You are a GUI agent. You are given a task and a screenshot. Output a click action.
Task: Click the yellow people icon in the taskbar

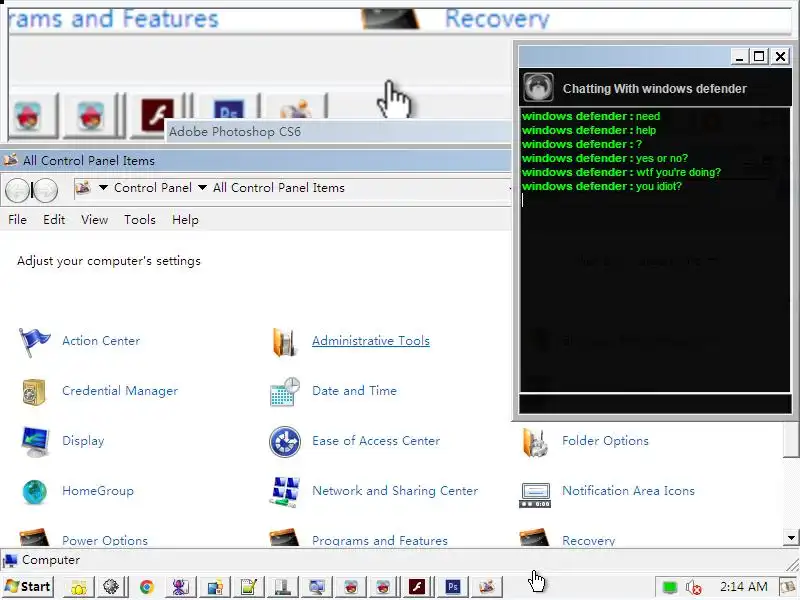coord(79,588)
